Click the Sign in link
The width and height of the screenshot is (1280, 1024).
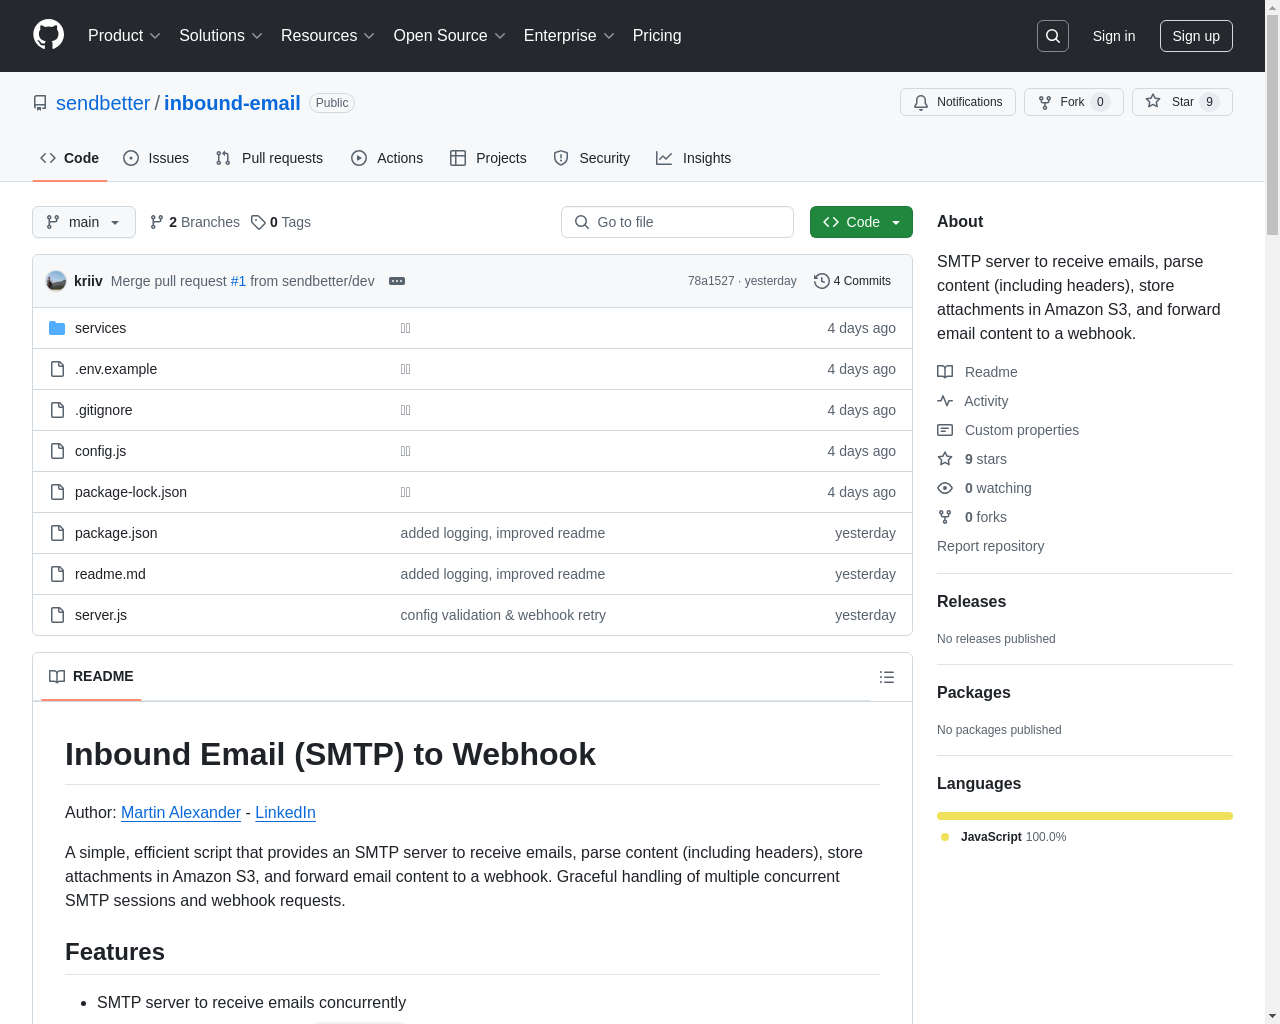click(x=1114, y=36)
